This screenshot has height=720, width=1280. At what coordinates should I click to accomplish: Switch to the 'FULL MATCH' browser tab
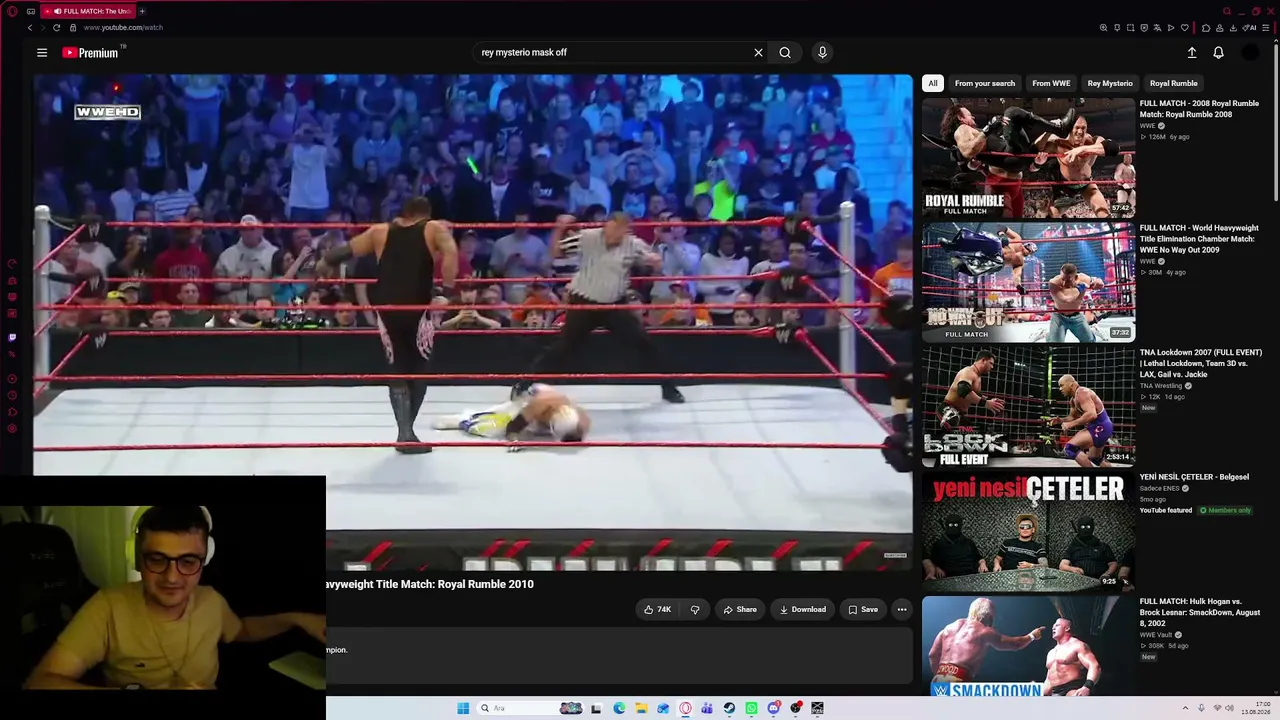tap(87, 11)
